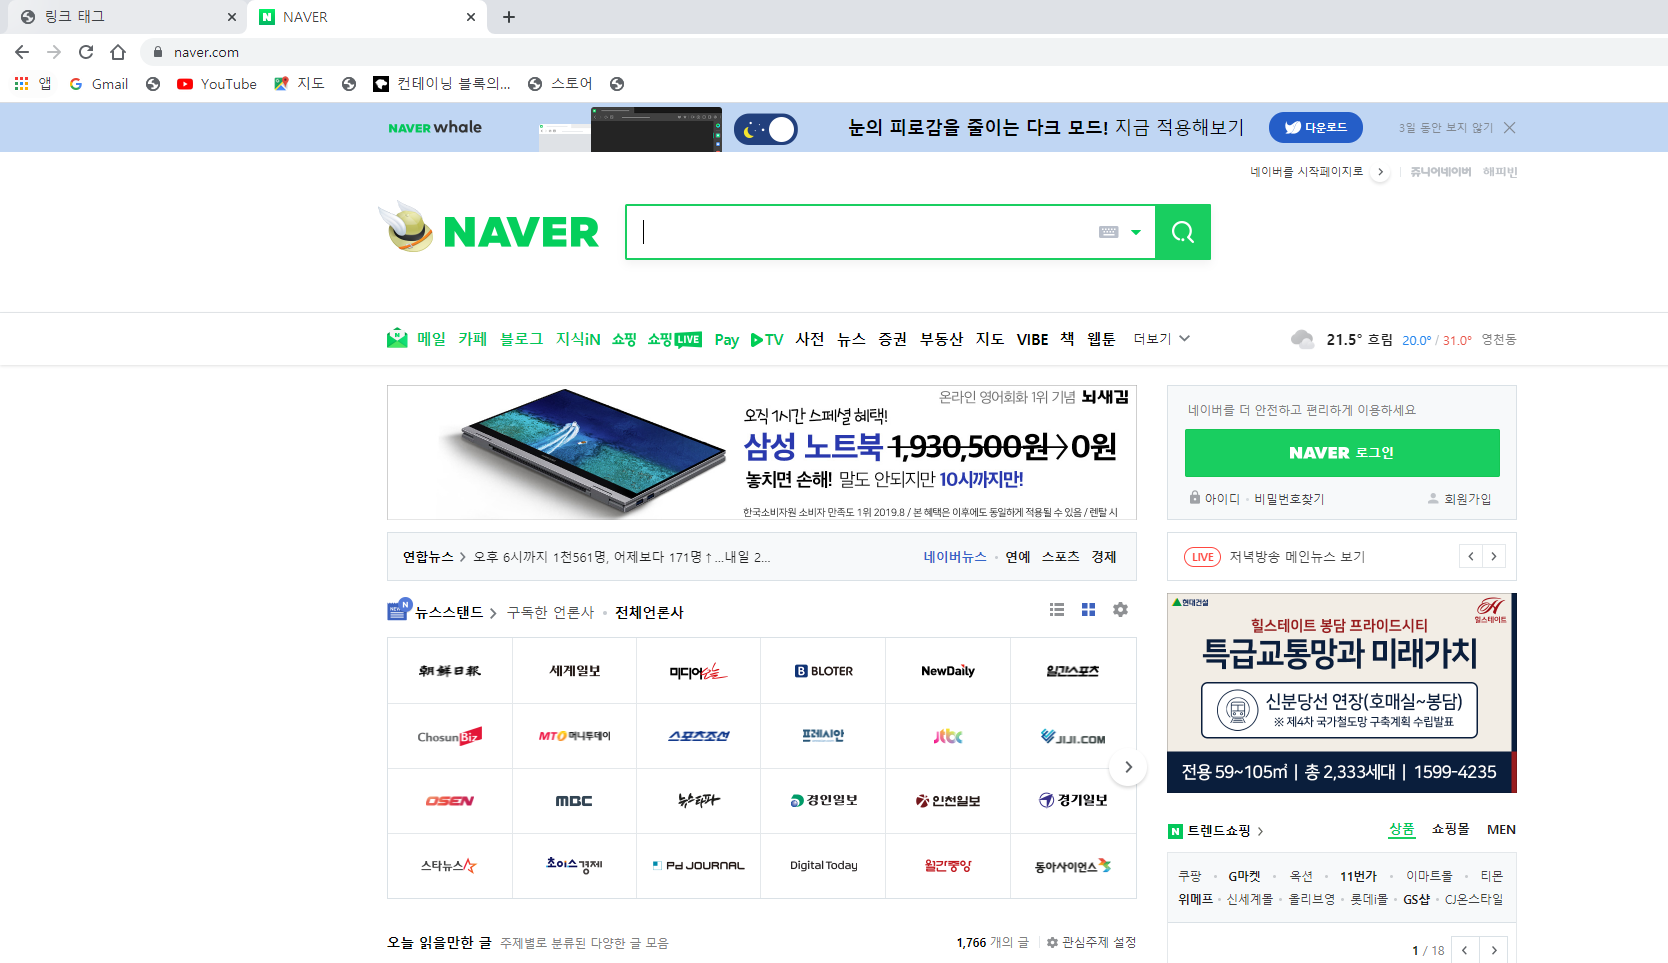Open newsstand settings gear
The image size is (1668, 963).
pos(1120,609)
